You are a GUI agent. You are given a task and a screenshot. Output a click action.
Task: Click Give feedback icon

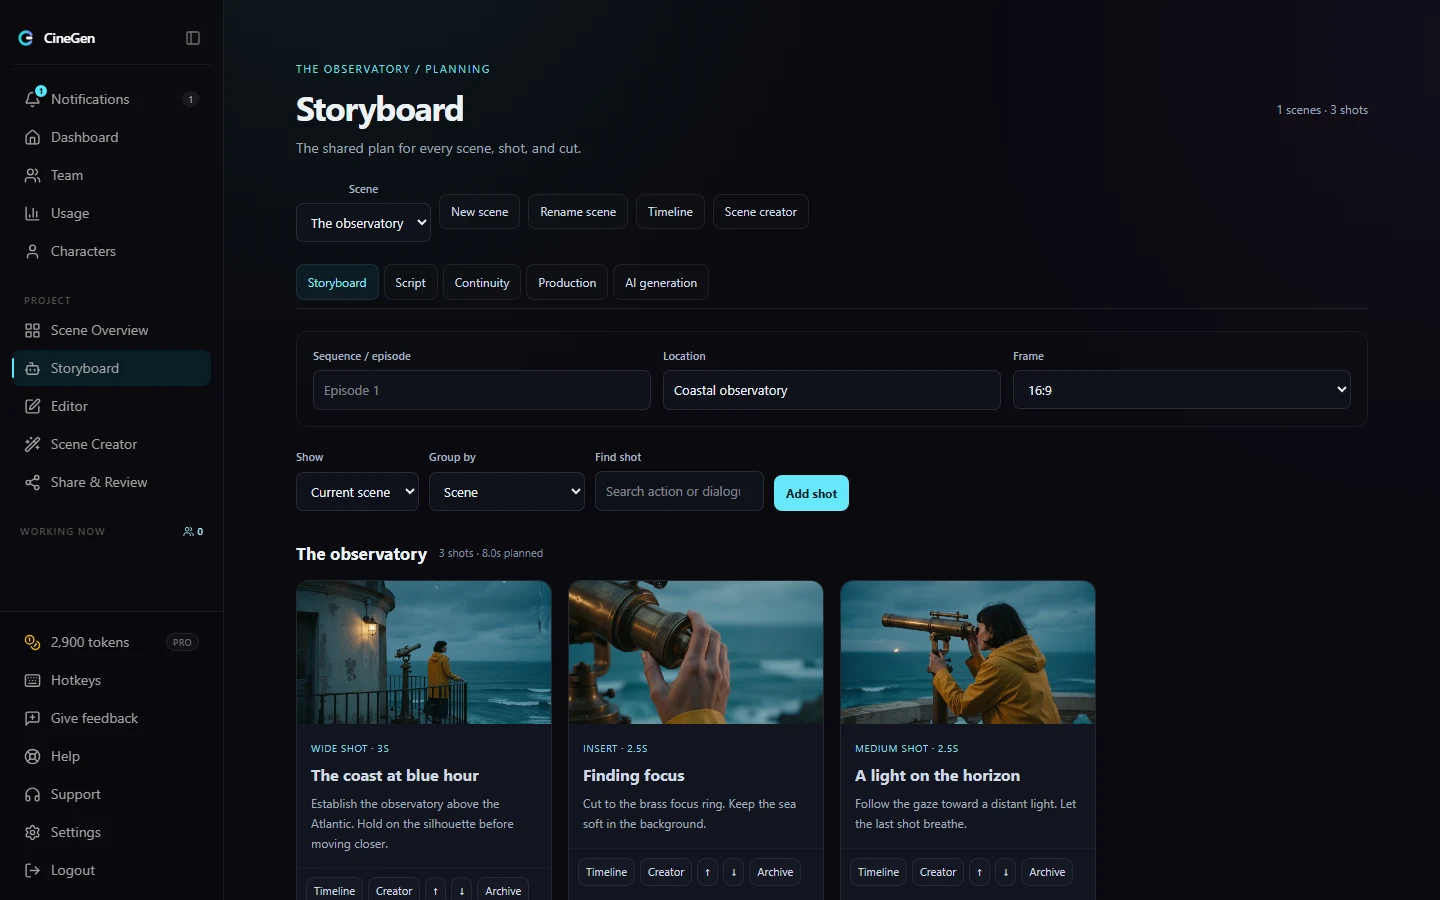click(x=32, y=718)
